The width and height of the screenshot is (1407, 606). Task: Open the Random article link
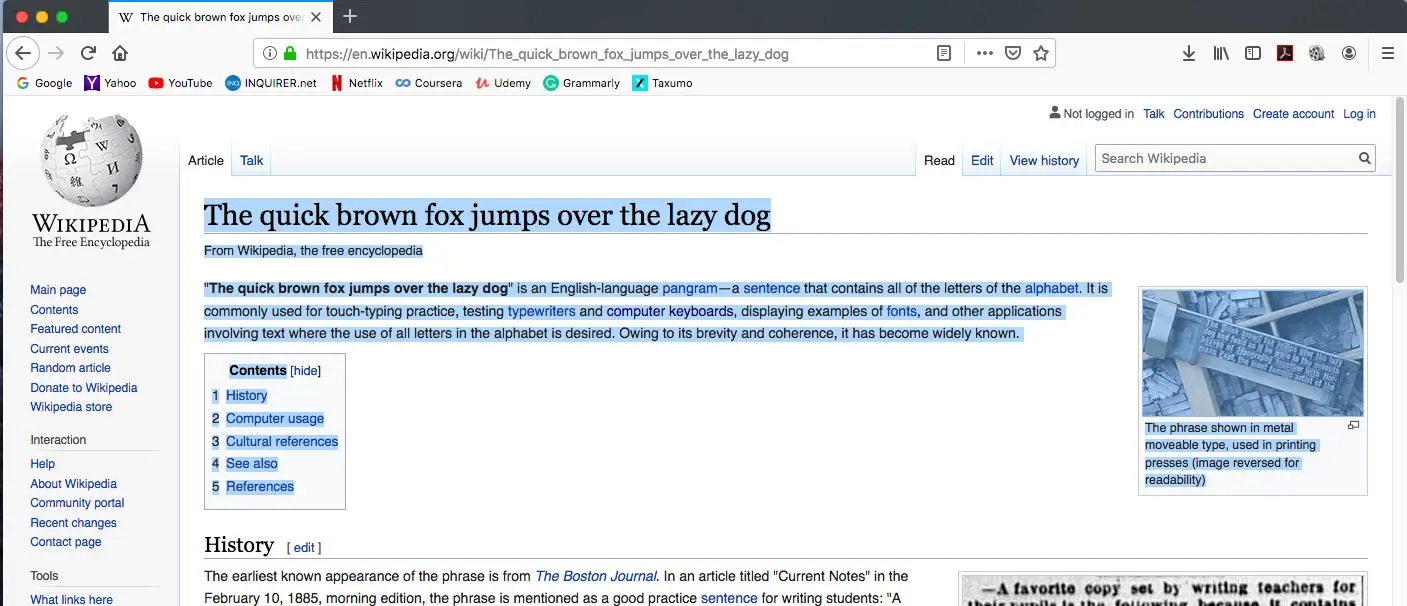point(70,367)
